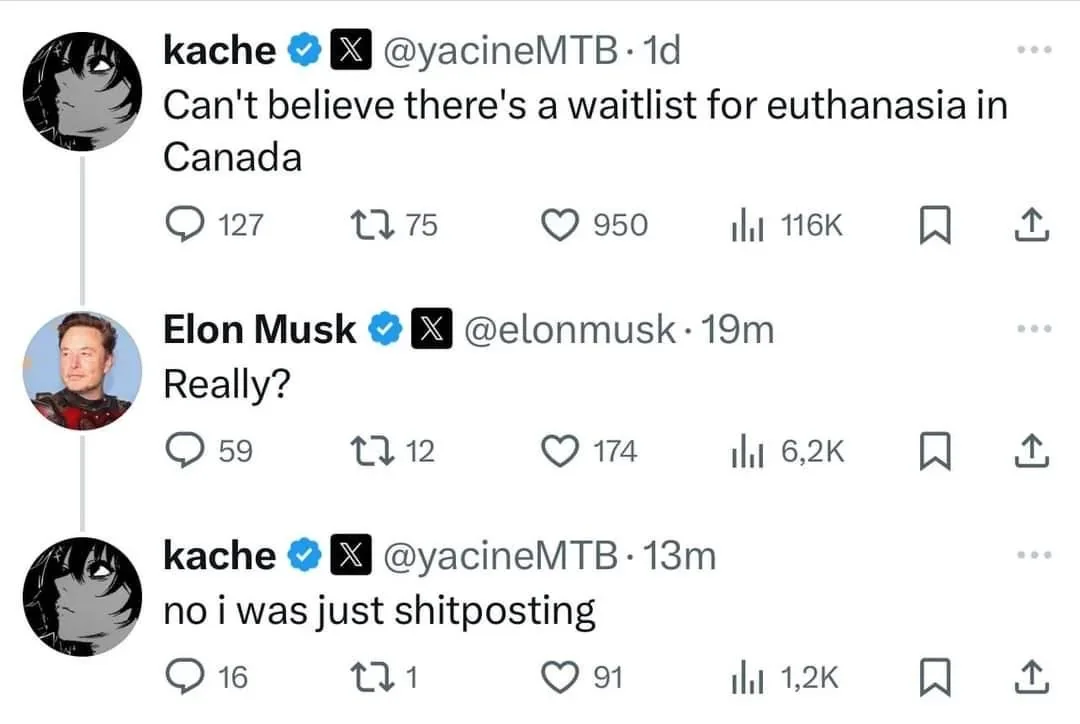
Task: Open more options on Elon Musk's tweet
Action: tap(1035, 328)
